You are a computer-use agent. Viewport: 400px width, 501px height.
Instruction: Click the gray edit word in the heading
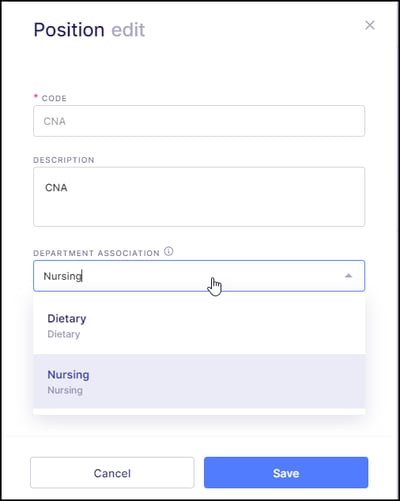128,30
